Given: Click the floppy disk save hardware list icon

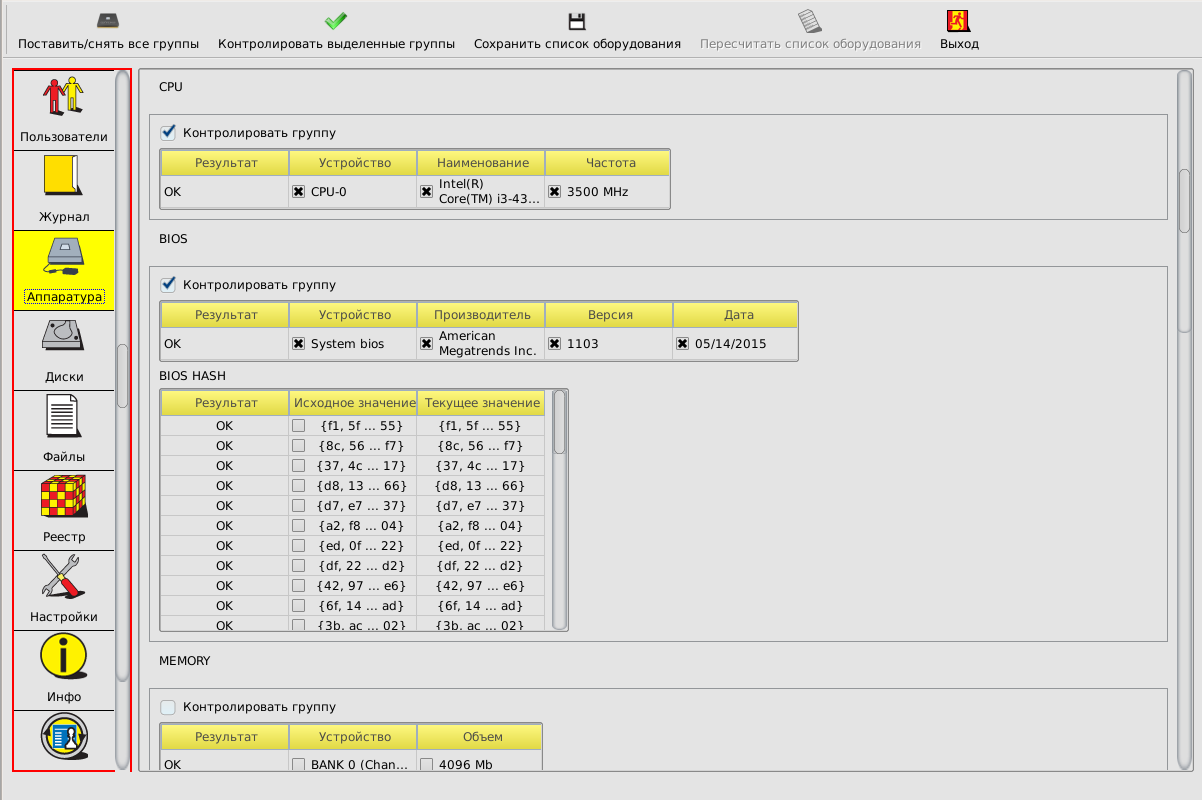Looking at the screenshot, I should (577, 21).
